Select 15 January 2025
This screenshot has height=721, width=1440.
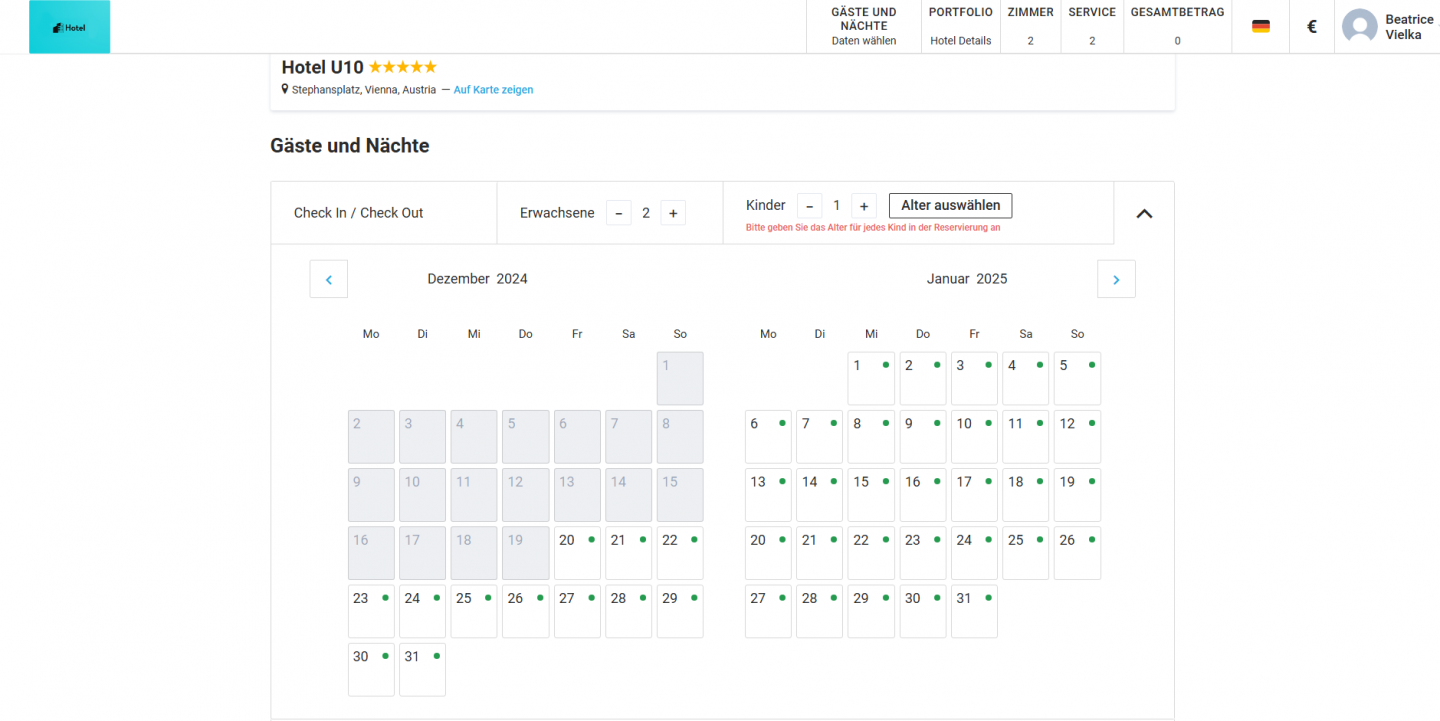coord(871,495)
